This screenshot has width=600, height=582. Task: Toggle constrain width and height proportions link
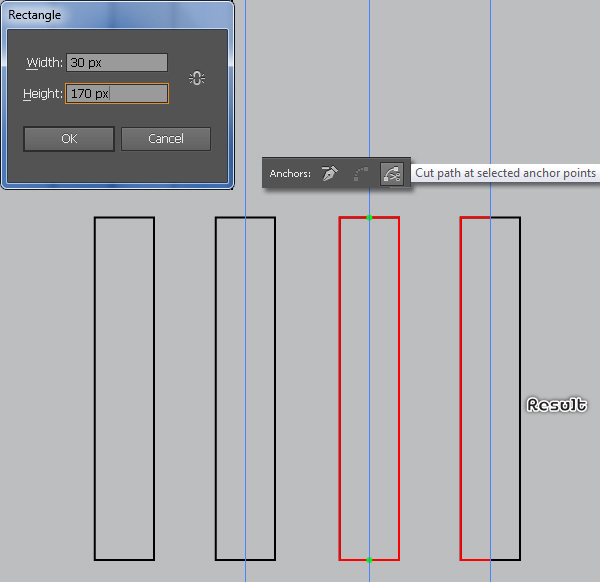click(x=197, y=78)
